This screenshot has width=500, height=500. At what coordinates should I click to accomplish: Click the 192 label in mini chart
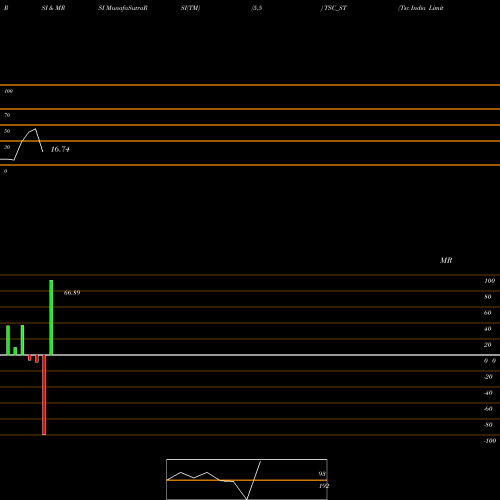[x=324, y=486]
